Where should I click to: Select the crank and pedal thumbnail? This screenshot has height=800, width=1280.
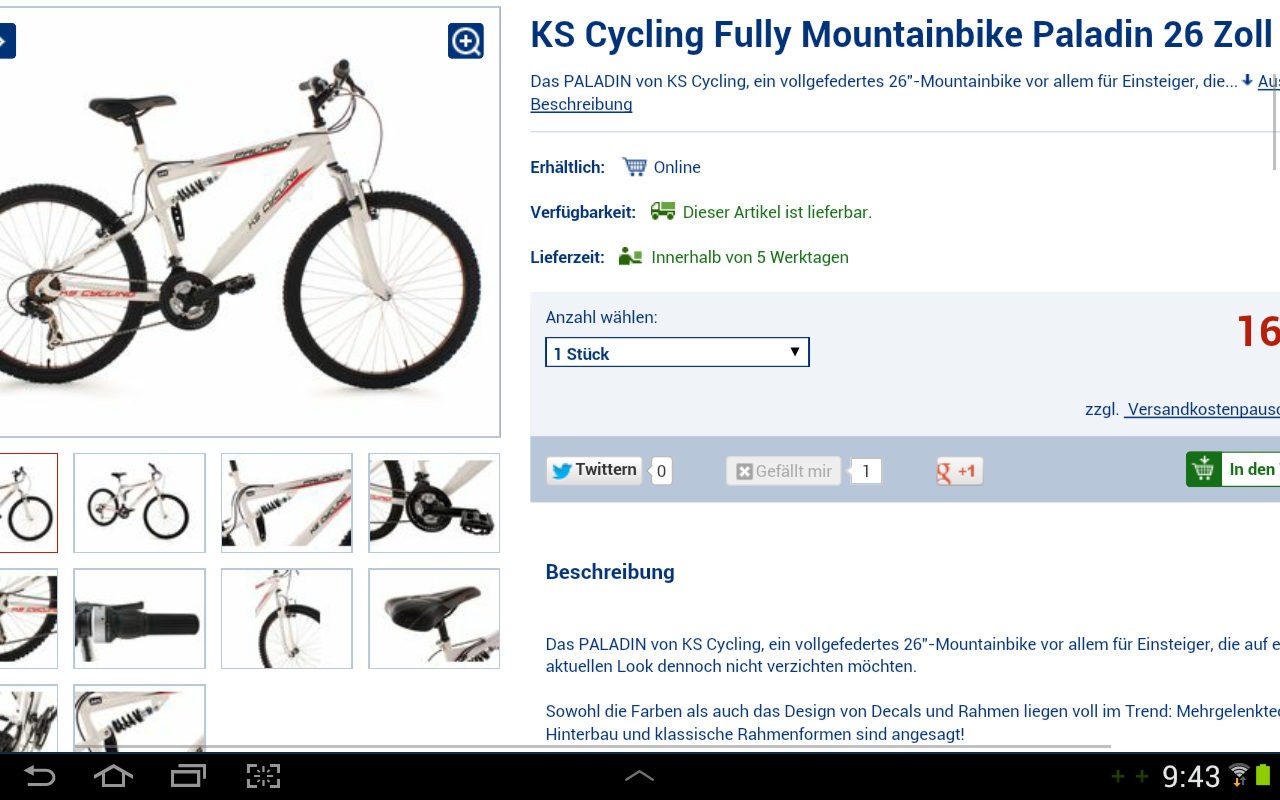click(434, 503)
